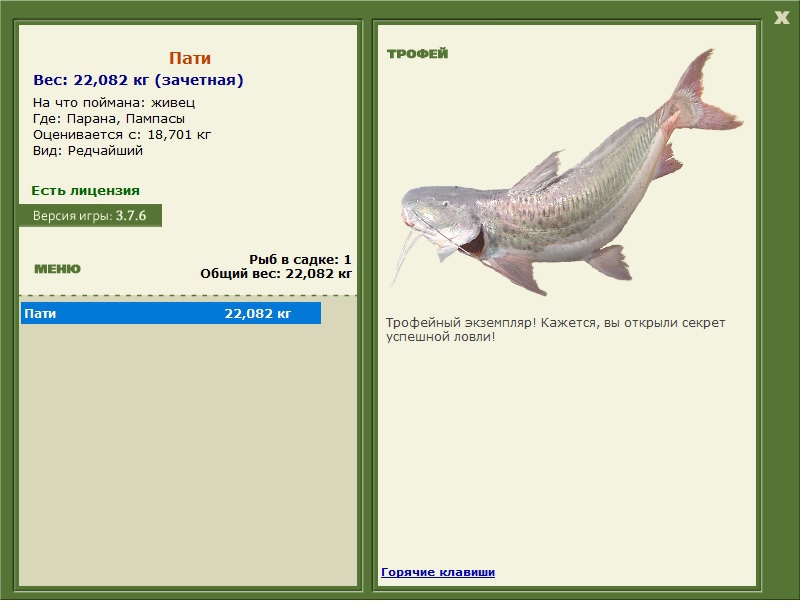Open the МЕНЮ button
Screen dimensions: 800x614
pyautogui.click(x=57, y=269)
